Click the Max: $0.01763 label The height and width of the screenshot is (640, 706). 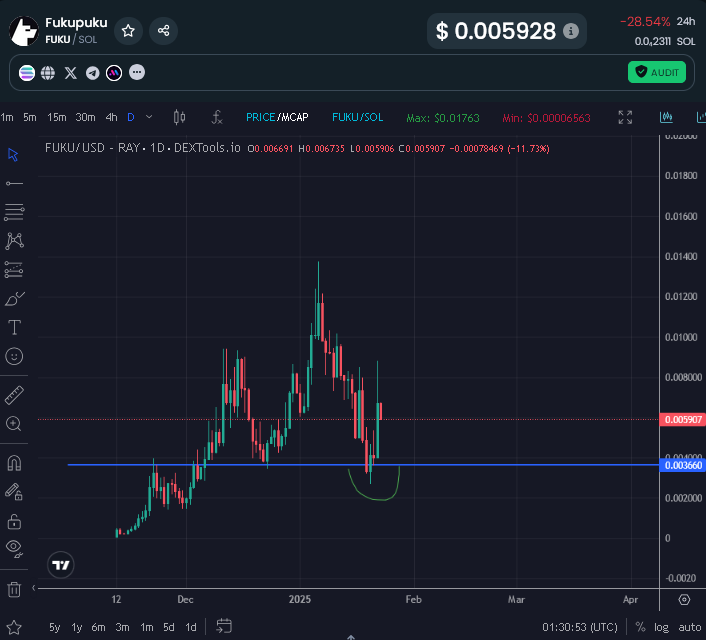443,118
